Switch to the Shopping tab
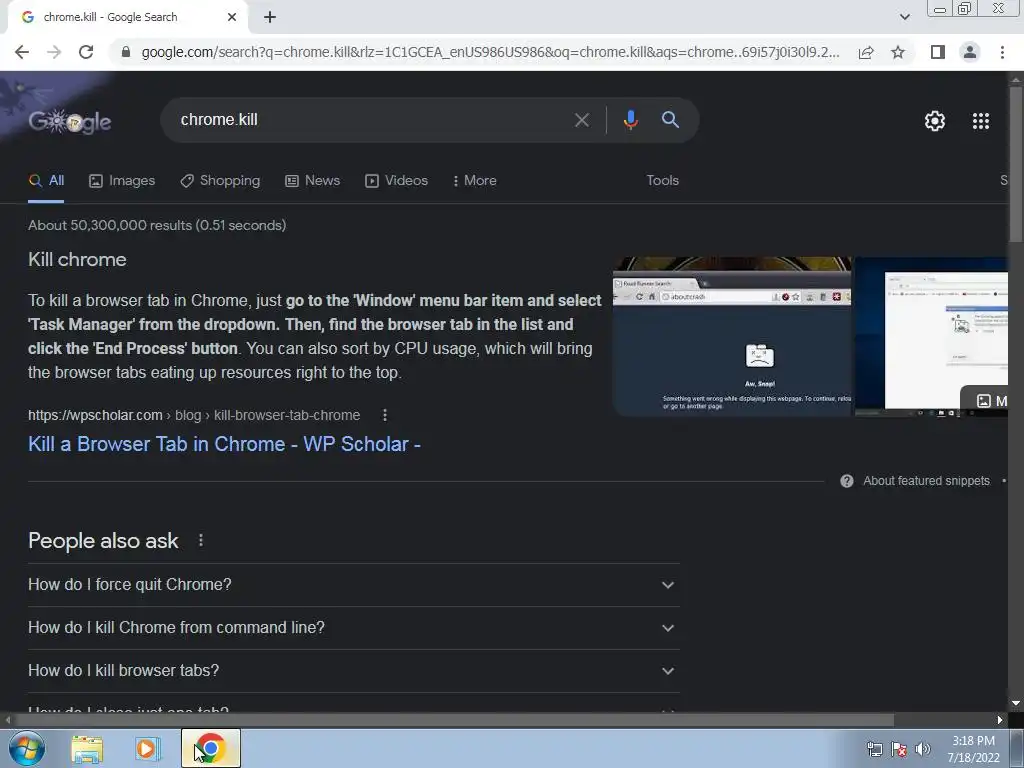Image resolution: width=1024 pixels, height=768 pixels. pyautogui.click(x=220, y=181)
